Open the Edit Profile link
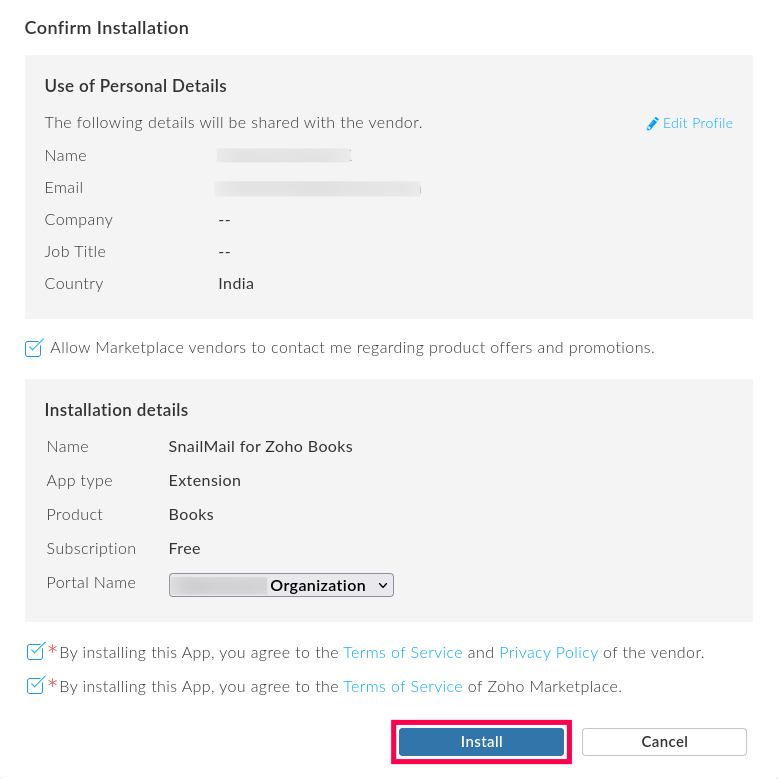The image size is (778, 779). (697, 123)
